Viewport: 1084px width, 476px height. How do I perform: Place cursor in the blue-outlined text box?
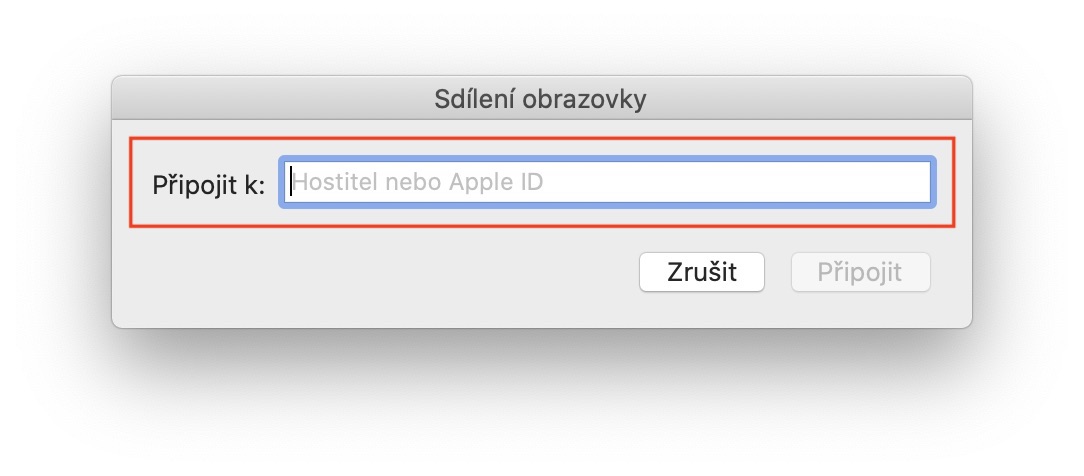[608, 183]
